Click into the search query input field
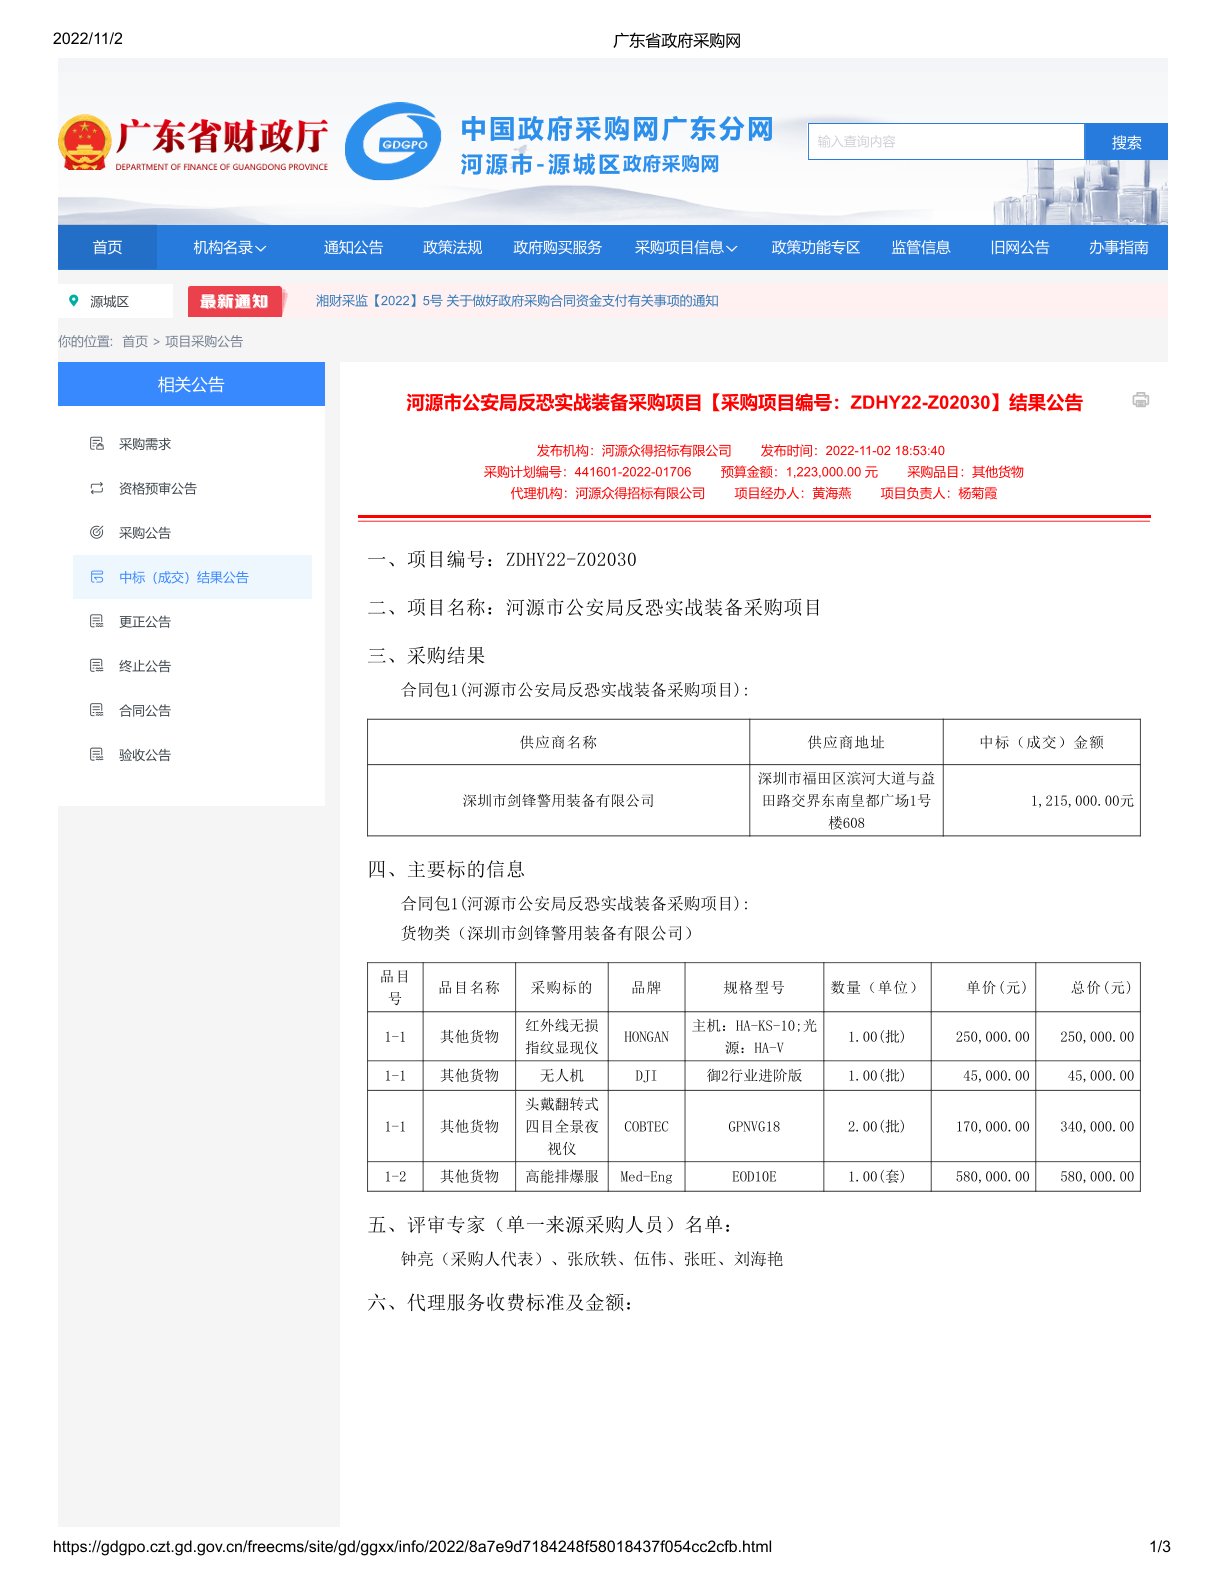The width and height of the screenshot is (1224, 1585). pos(945,142)
